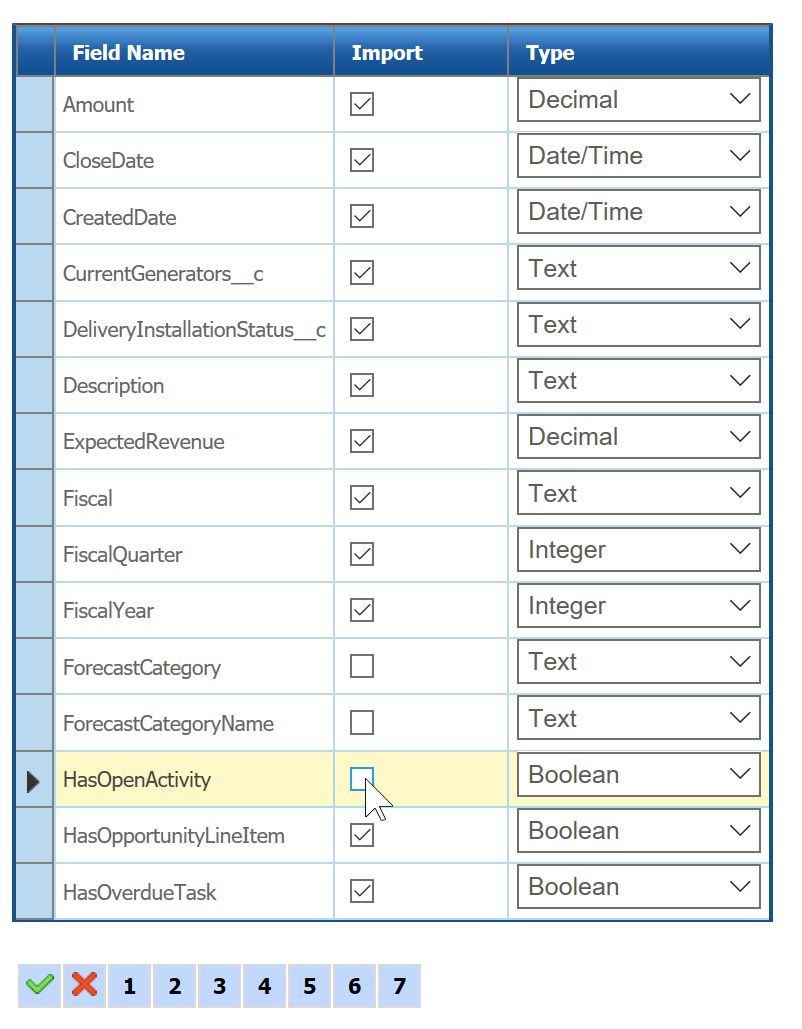Click the red X cancel icon
Viewport: 802px width, 1029px height.
(x=85, y=985)
